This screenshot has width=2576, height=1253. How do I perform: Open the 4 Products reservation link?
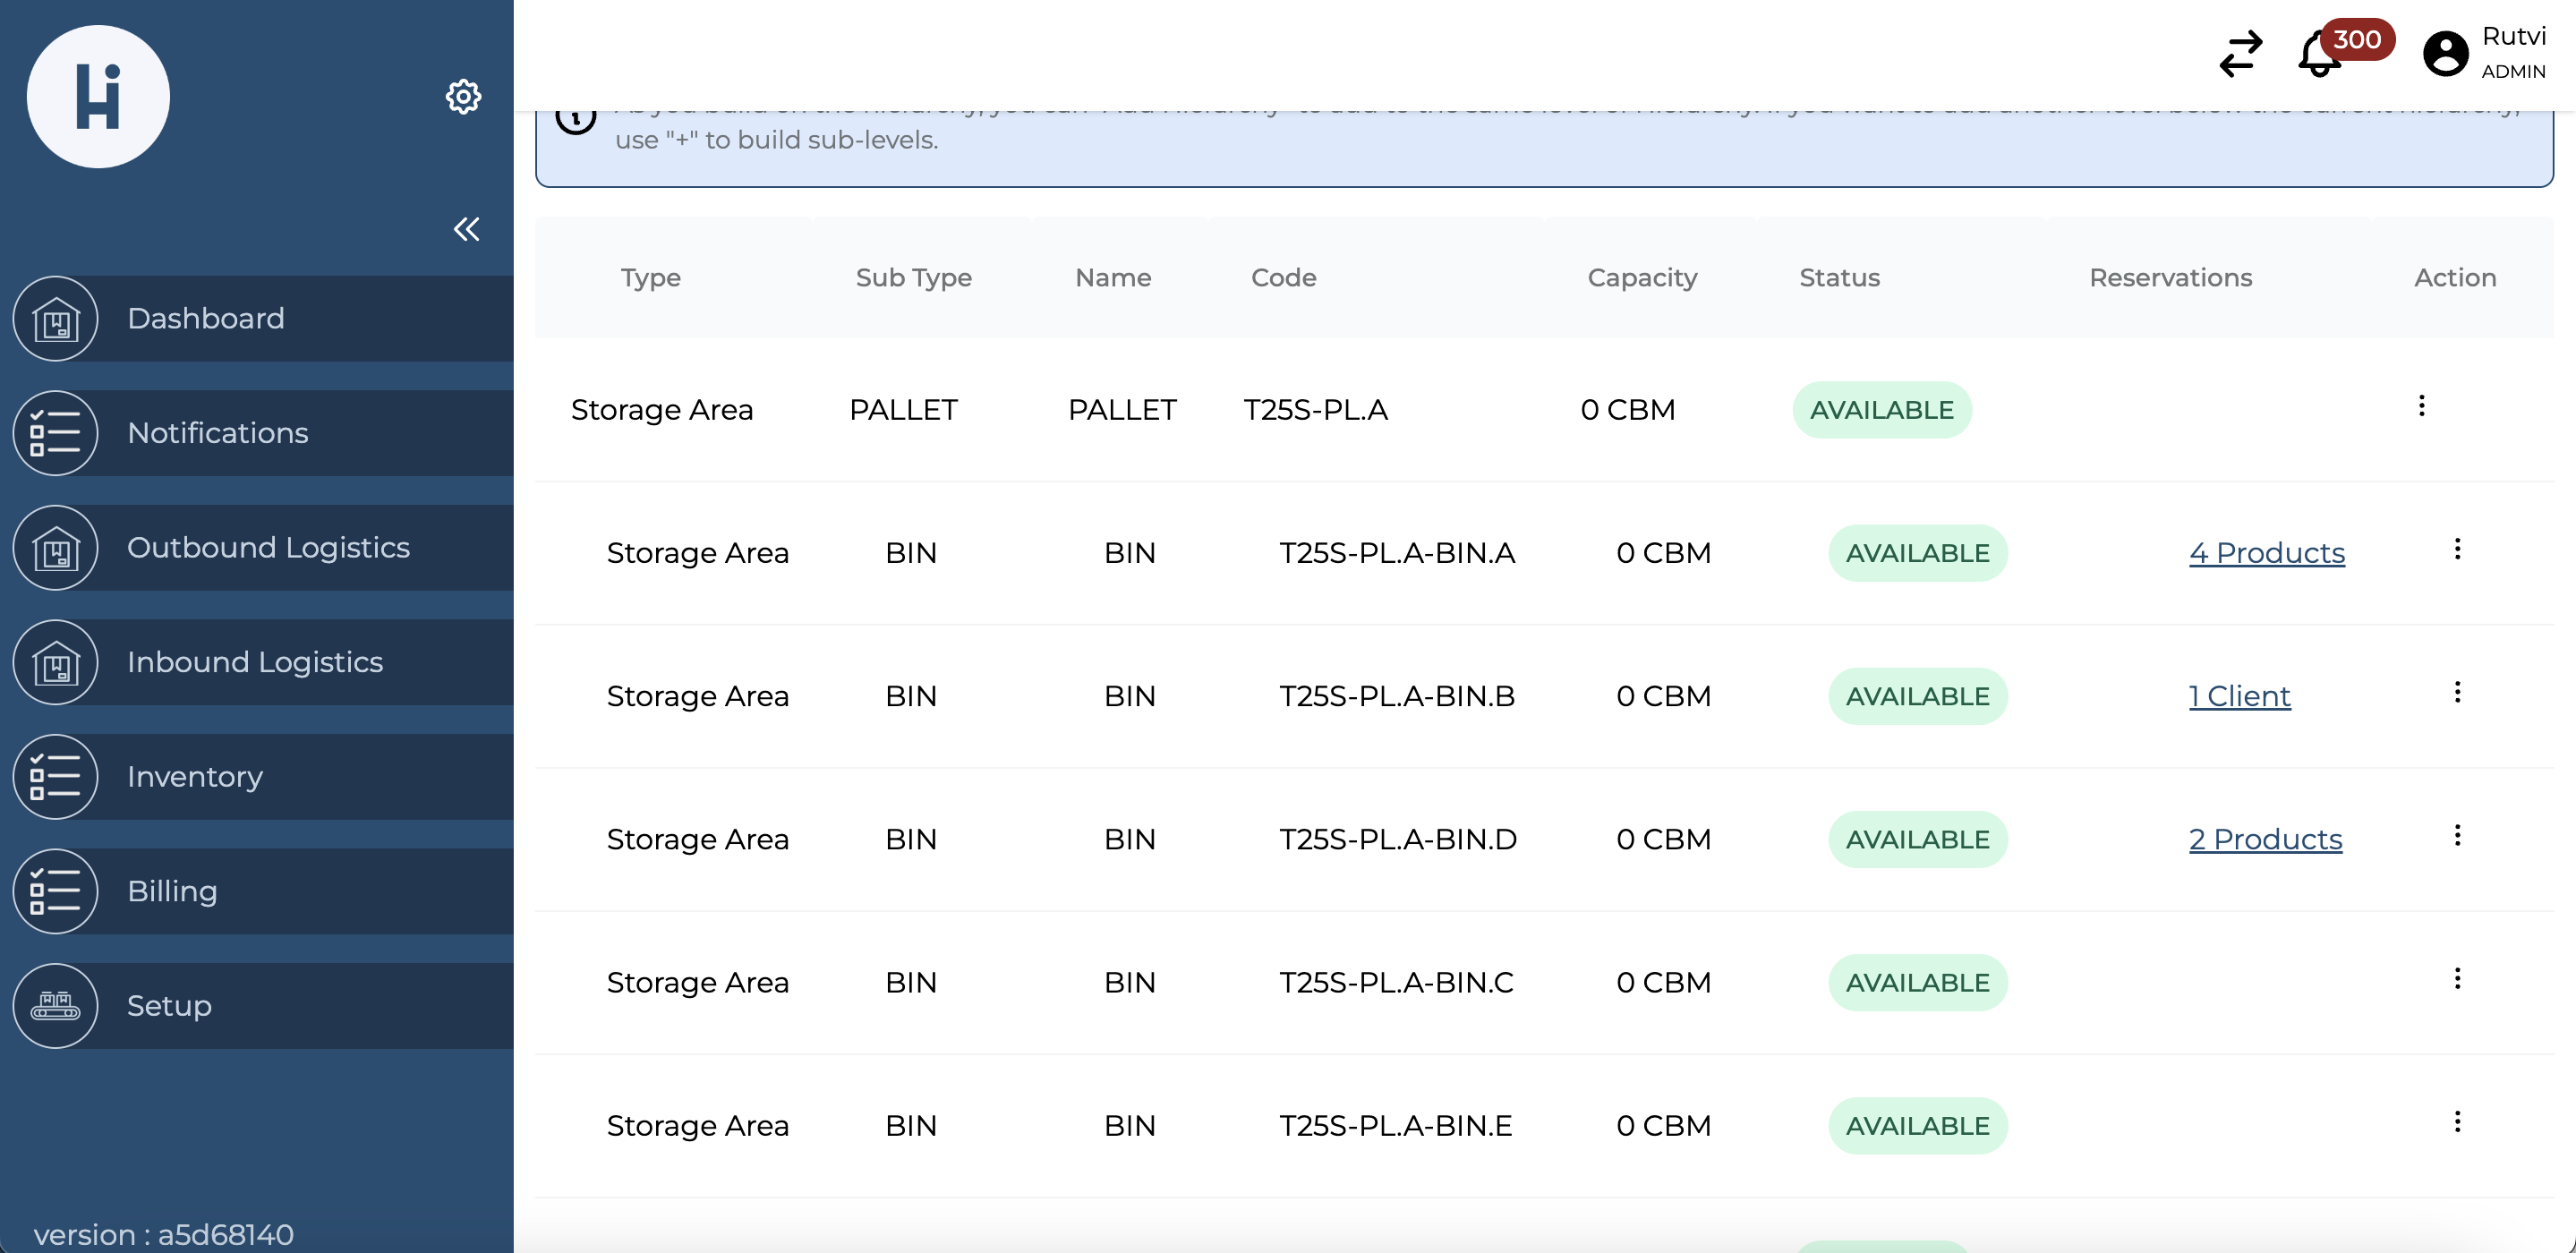coord(2267,552)
